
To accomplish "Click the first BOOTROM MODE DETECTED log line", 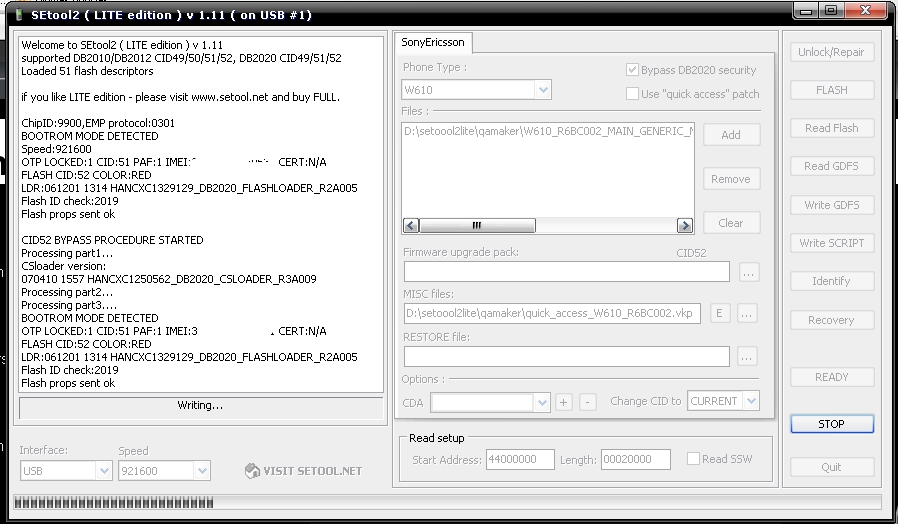I will click(x=90, y=136).
